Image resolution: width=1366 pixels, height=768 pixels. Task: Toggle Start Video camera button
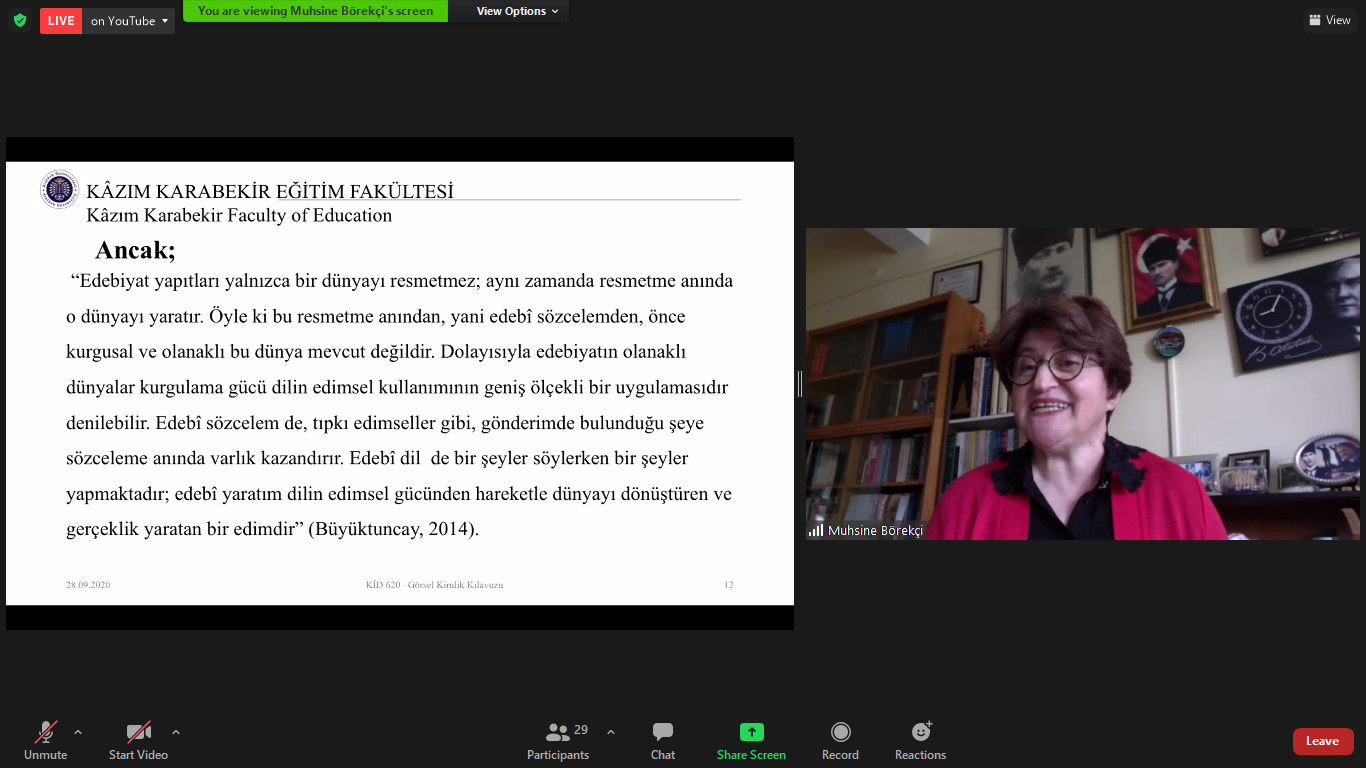138,741
